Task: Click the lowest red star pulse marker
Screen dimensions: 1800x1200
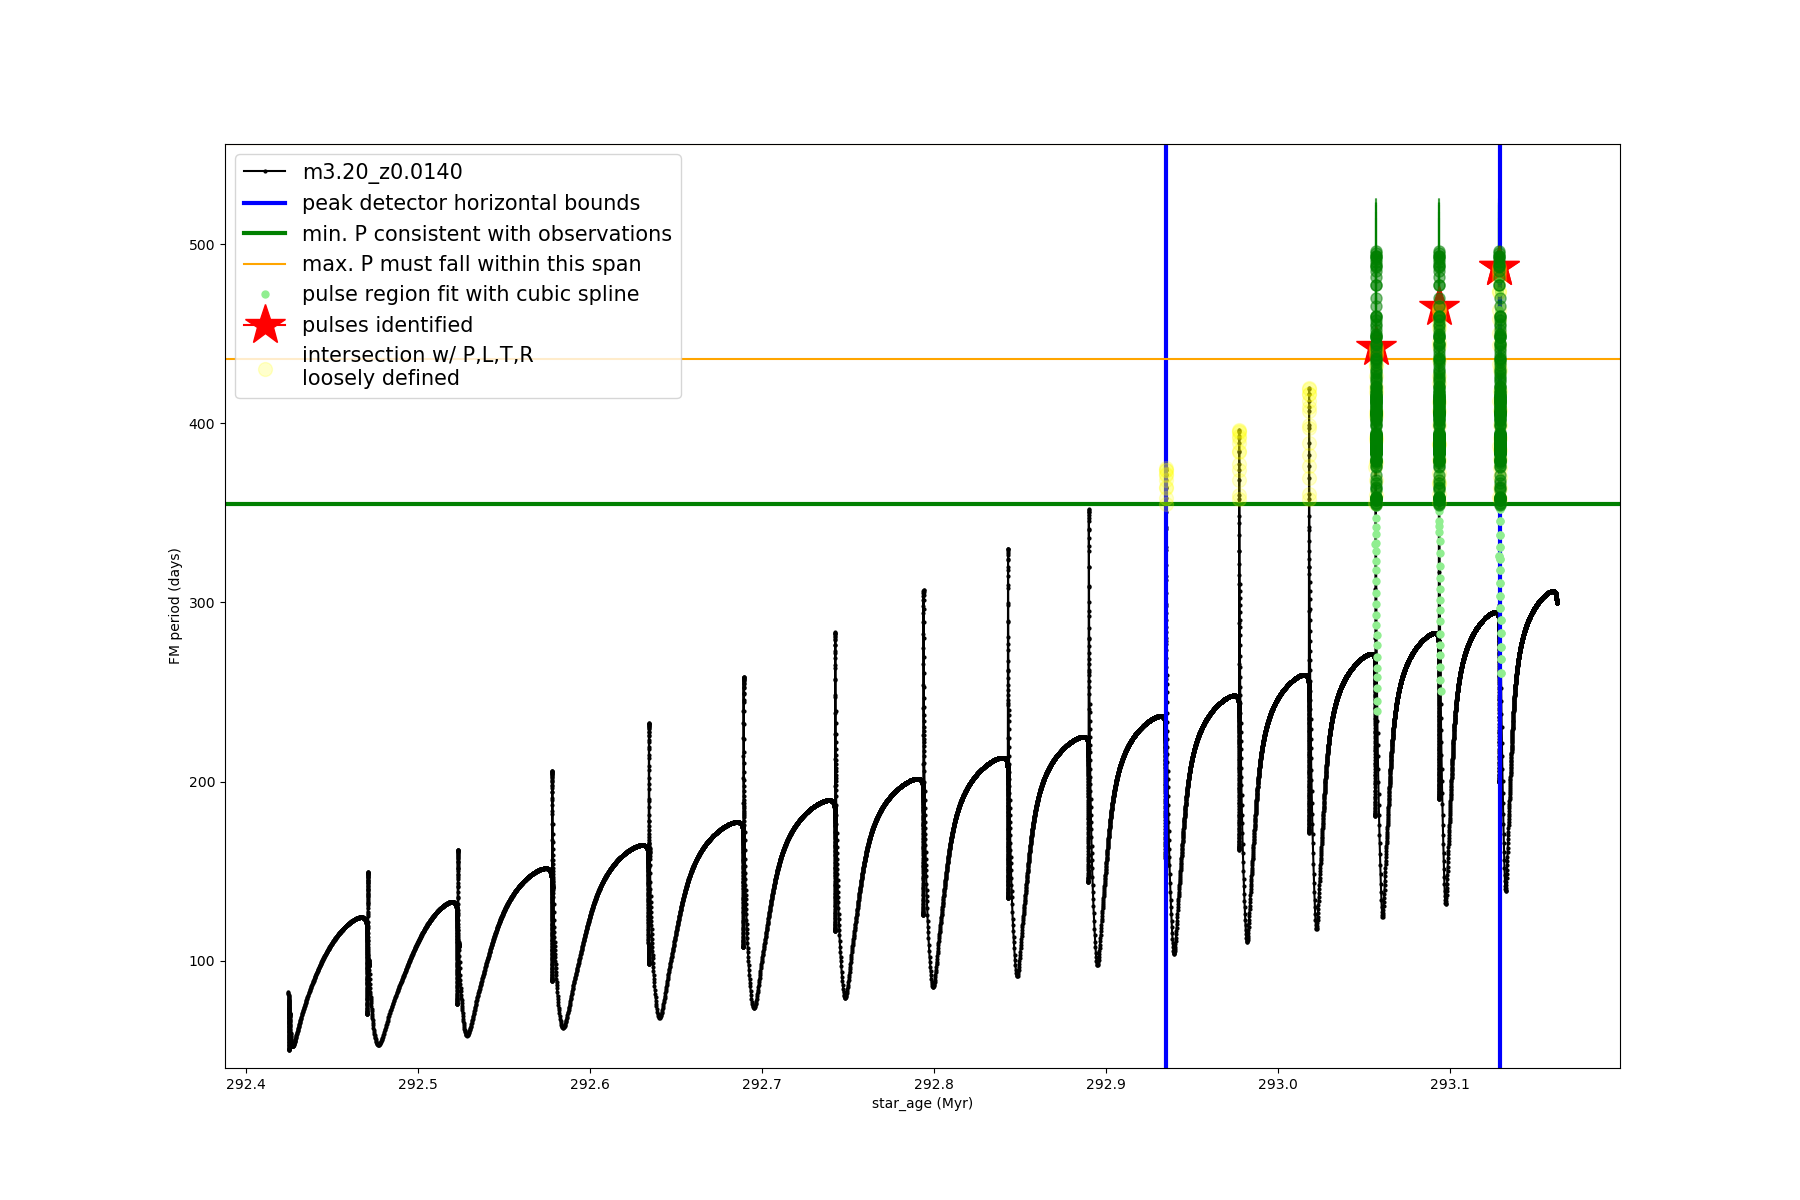Action: 1376,351
